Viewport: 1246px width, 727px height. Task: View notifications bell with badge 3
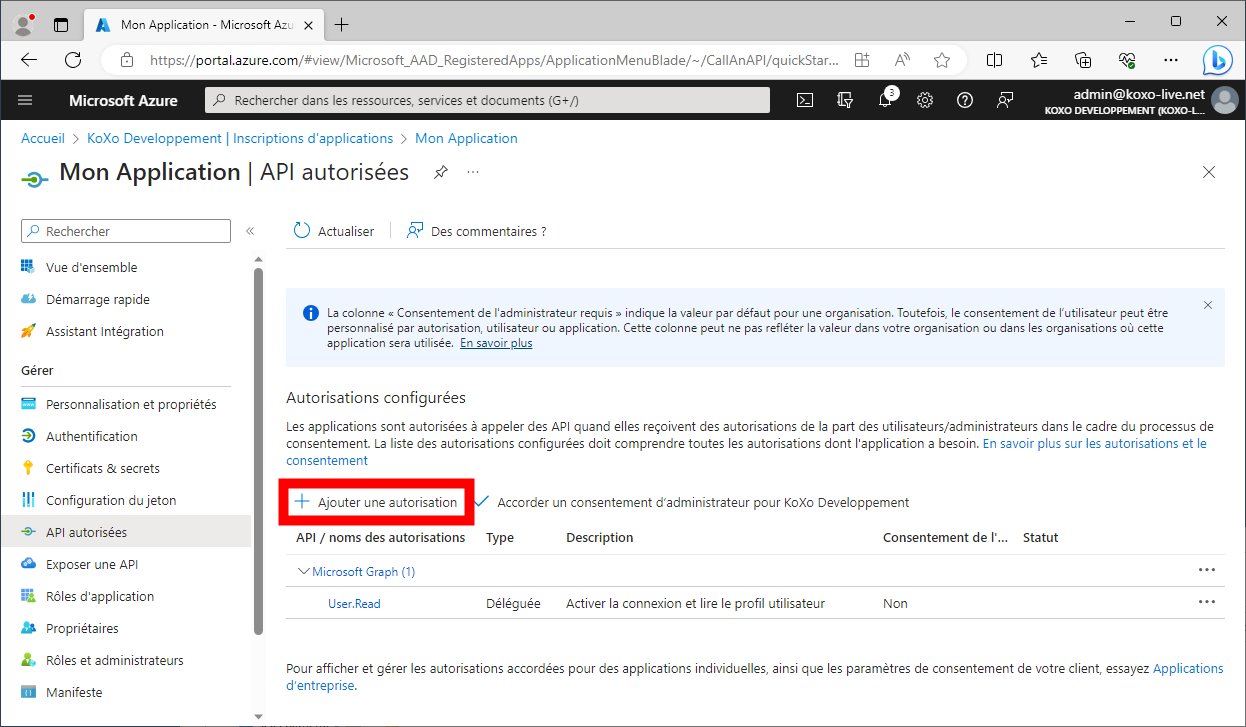tap(886, 99)
